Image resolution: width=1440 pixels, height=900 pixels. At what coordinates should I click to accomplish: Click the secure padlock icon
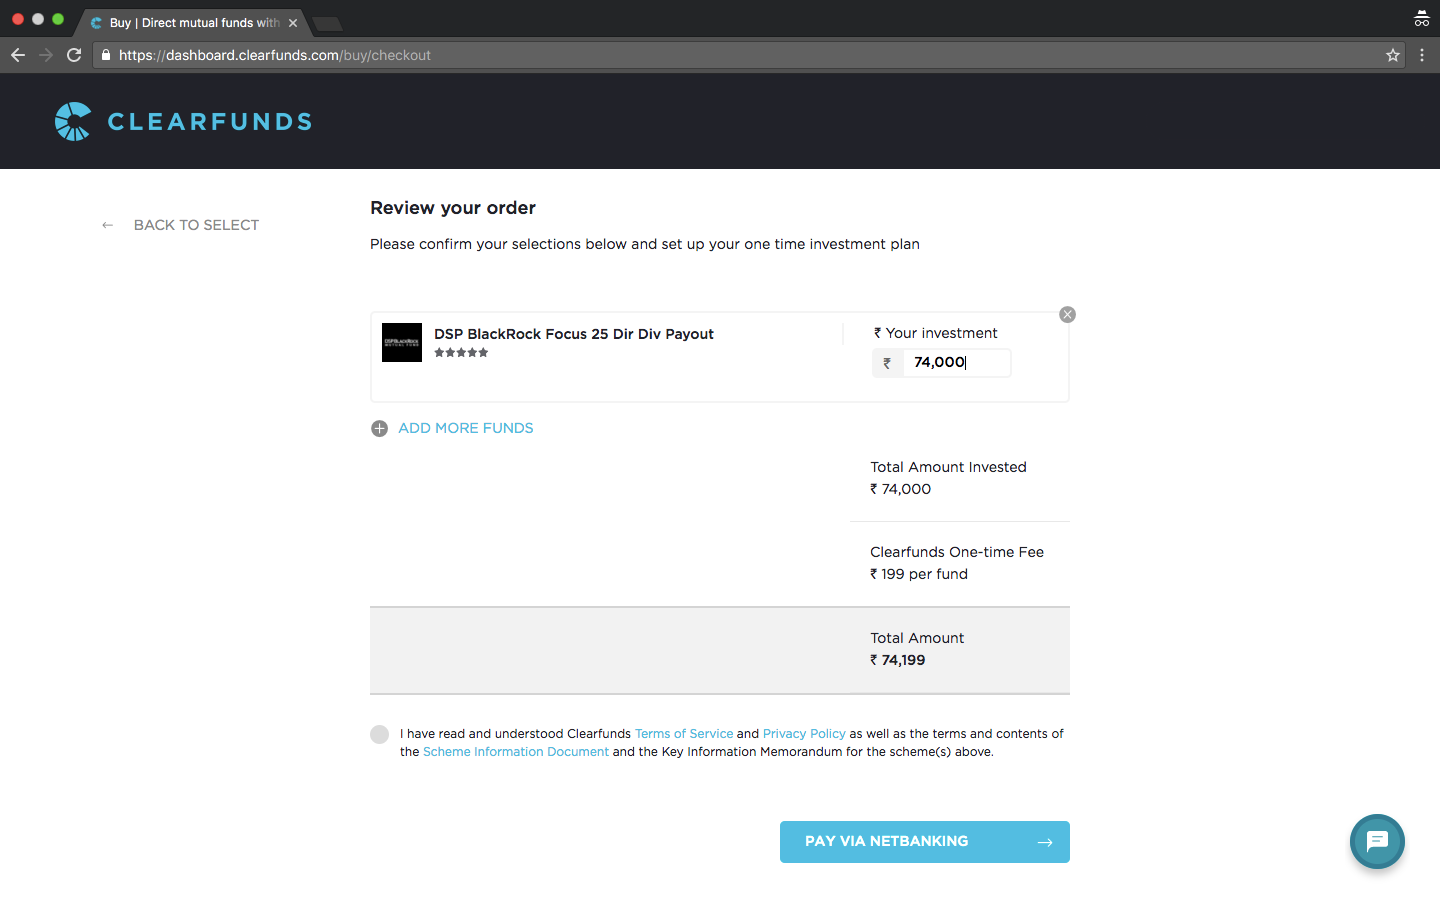pyautogui.click(x=106, y=55)
